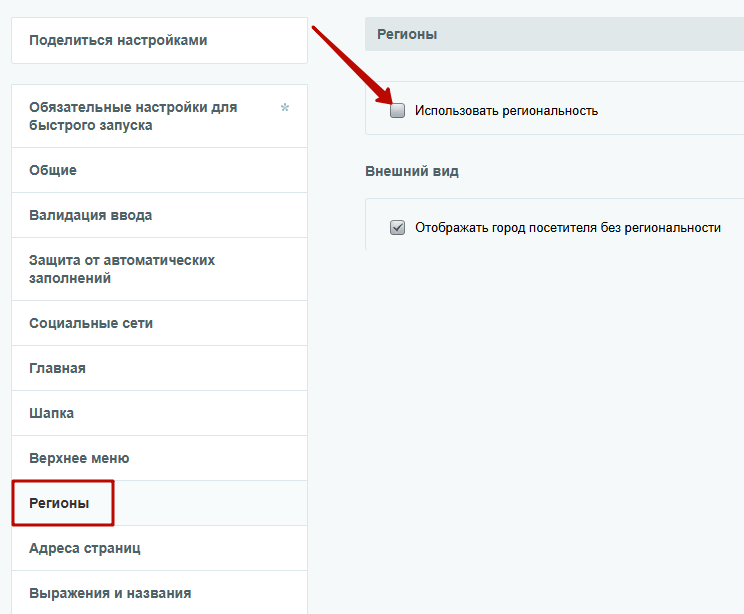Open Обязательные настройки для быстрого запуска

[x=159, y=116]
